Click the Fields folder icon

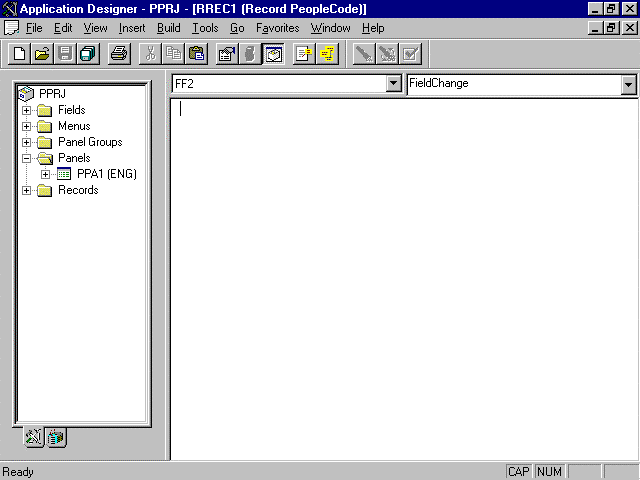coord(44,110)
